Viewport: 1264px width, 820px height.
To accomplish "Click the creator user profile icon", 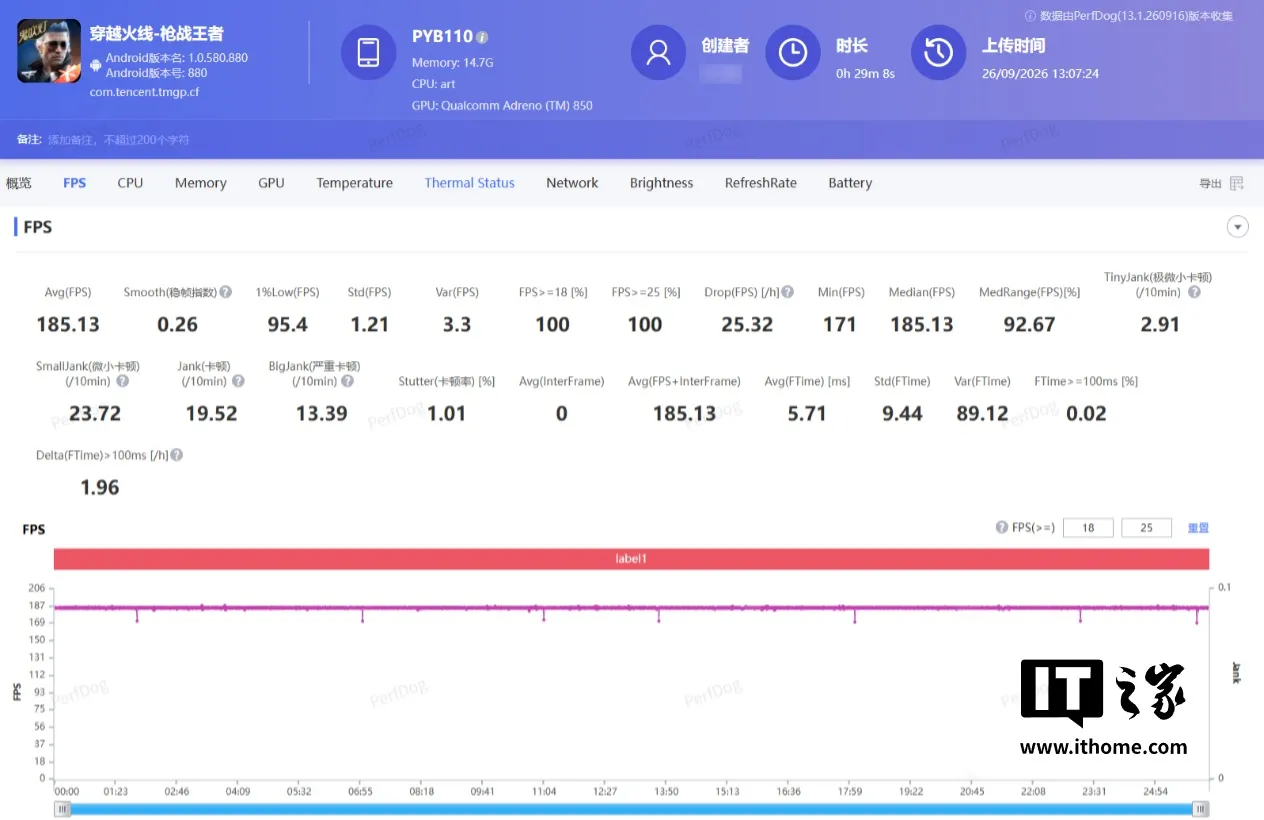I will pos(658,53).
